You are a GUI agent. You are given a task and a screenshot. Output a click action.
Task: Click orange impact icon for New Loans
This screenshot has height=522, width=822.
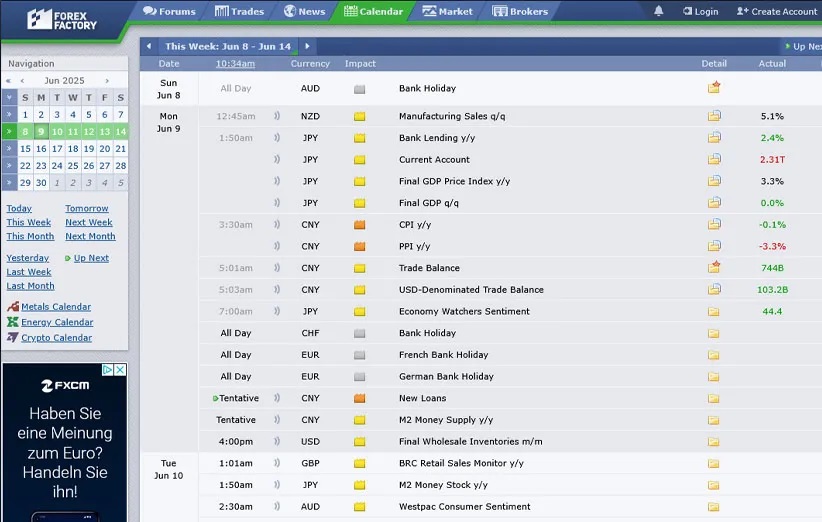[359, 398]
